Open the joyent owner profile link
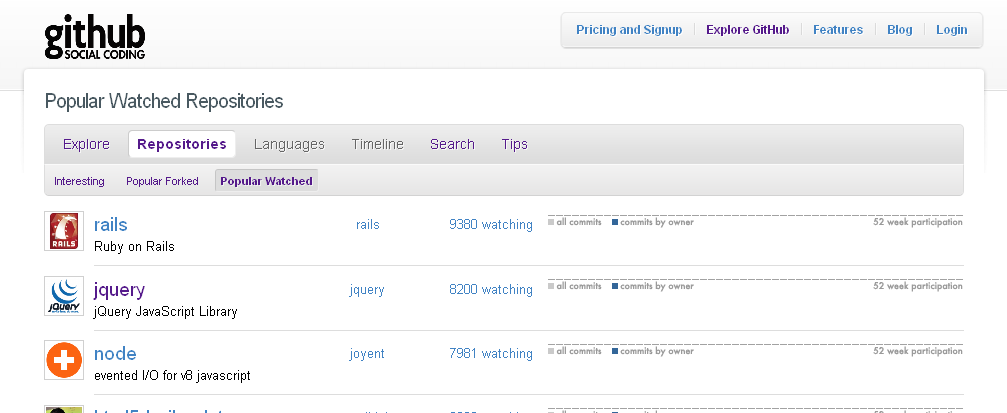The image size is (1007, 413). (x=367, y=354)
